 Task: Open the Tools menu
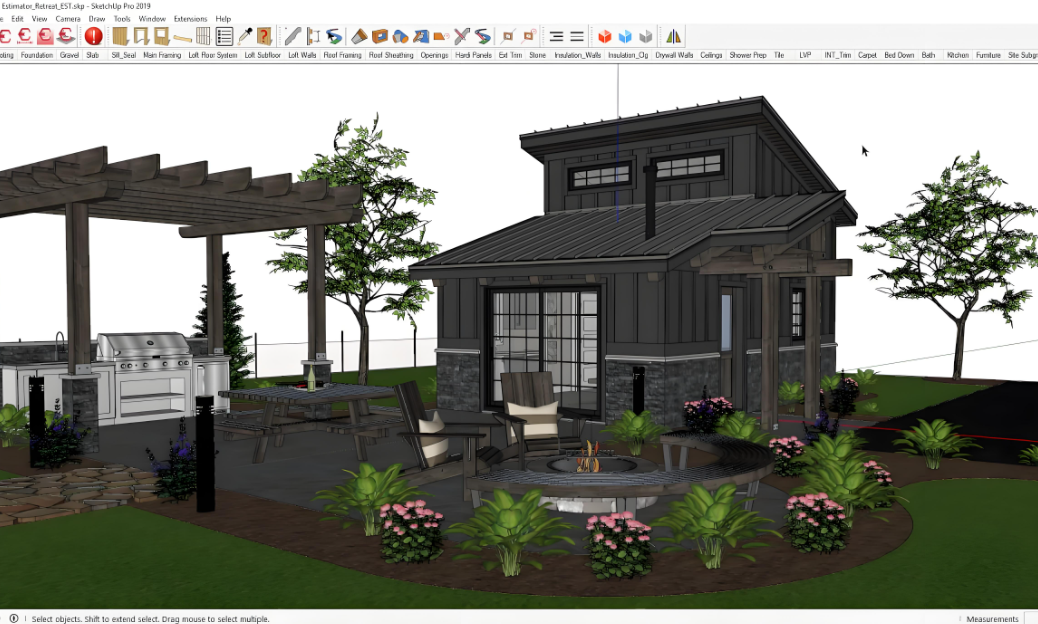point(122,18)
